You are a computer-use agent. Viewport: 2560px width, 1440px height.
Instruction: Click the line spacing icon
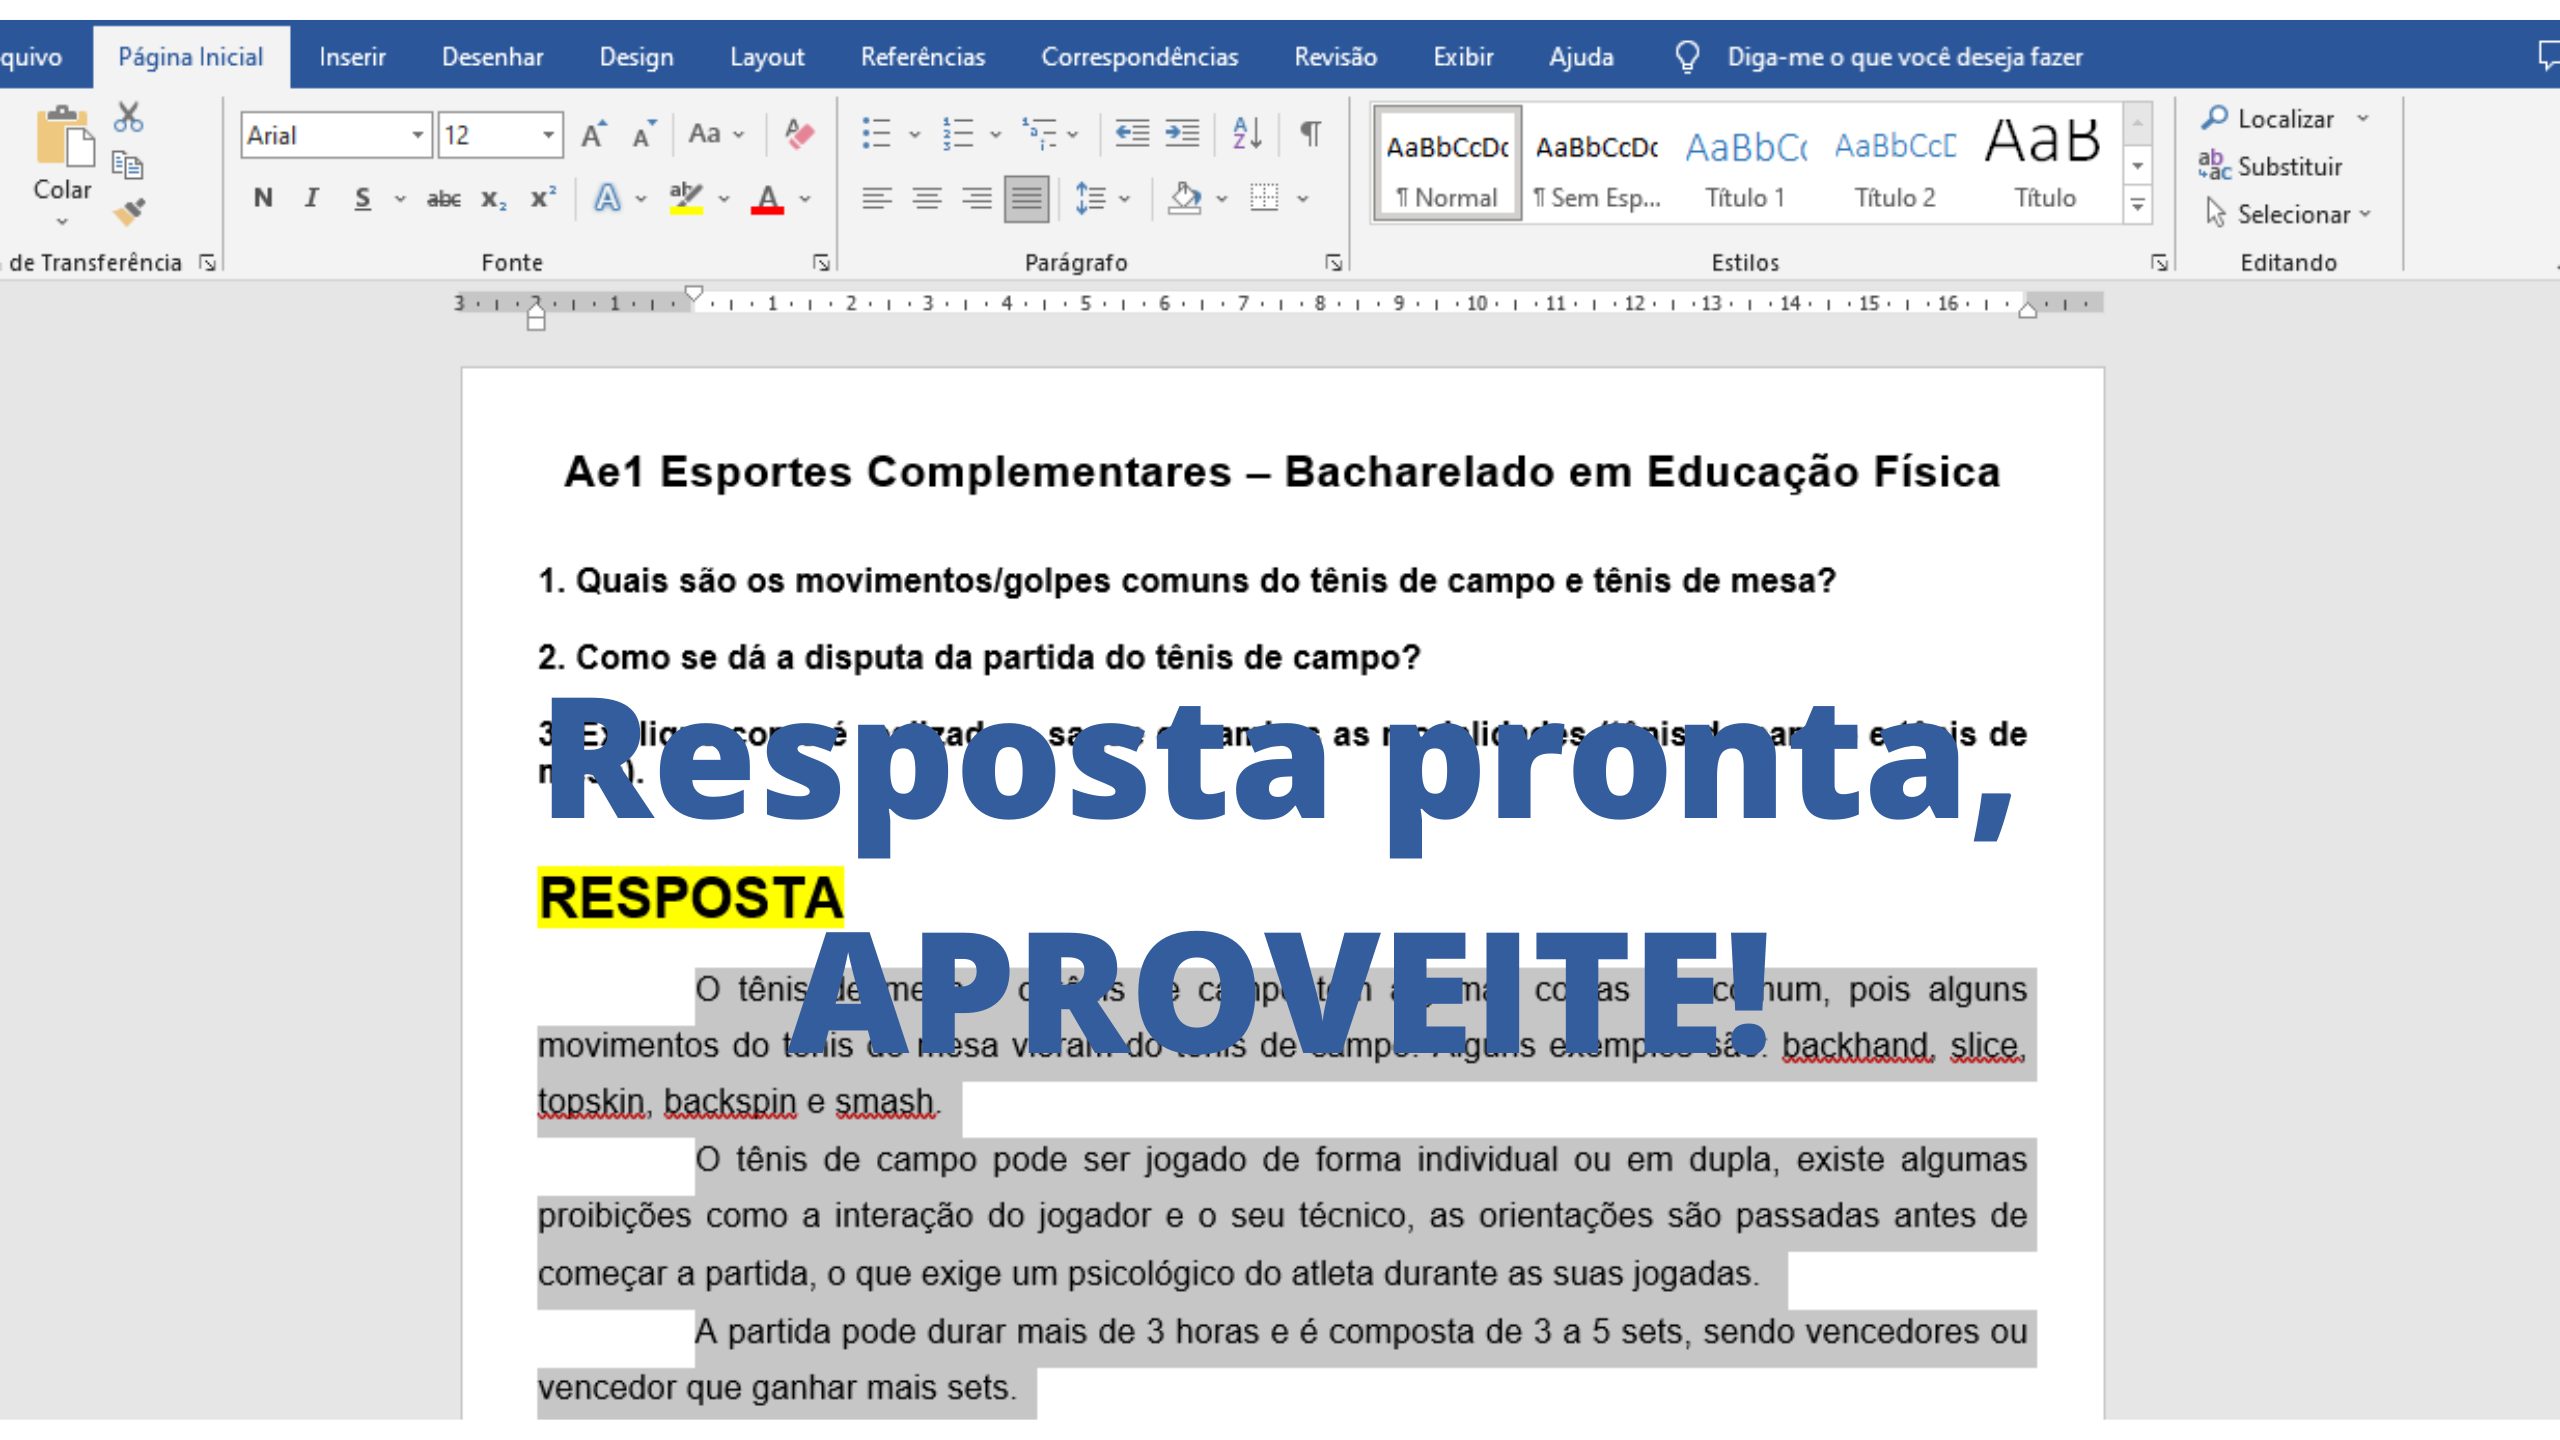(x=1090, y=198)
